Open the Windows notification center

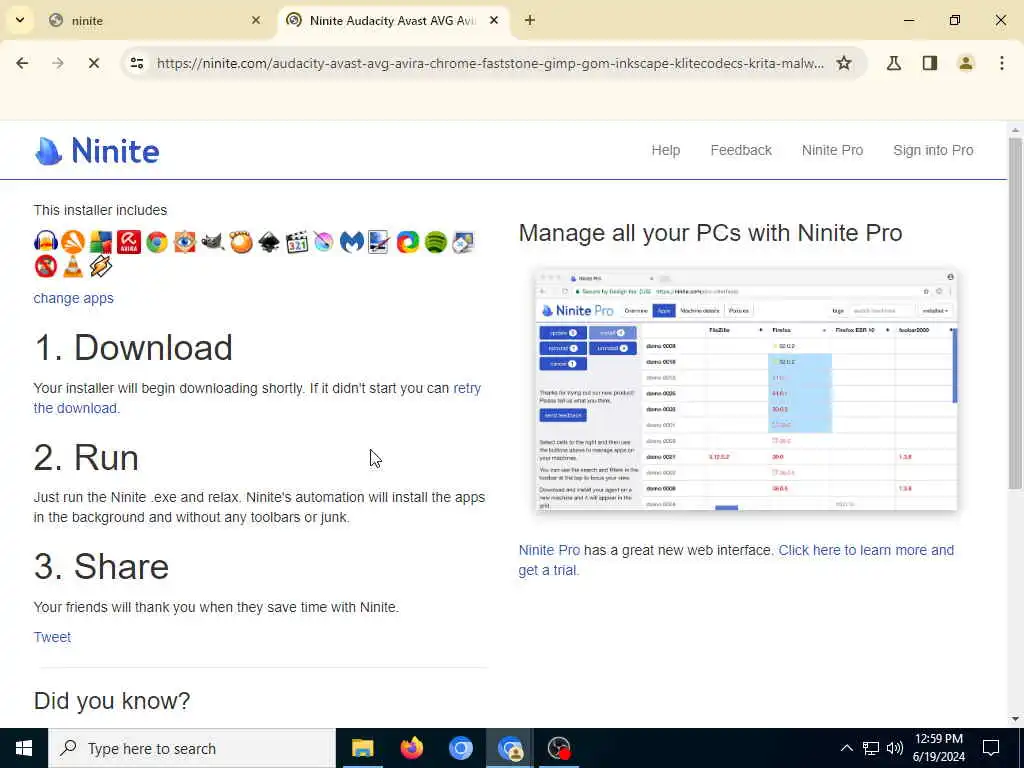coord(991,748)
